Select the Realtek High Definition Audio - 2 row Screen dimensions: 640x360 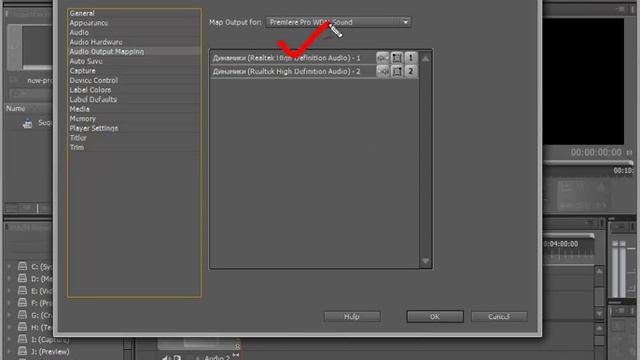(x=314, y=71)
